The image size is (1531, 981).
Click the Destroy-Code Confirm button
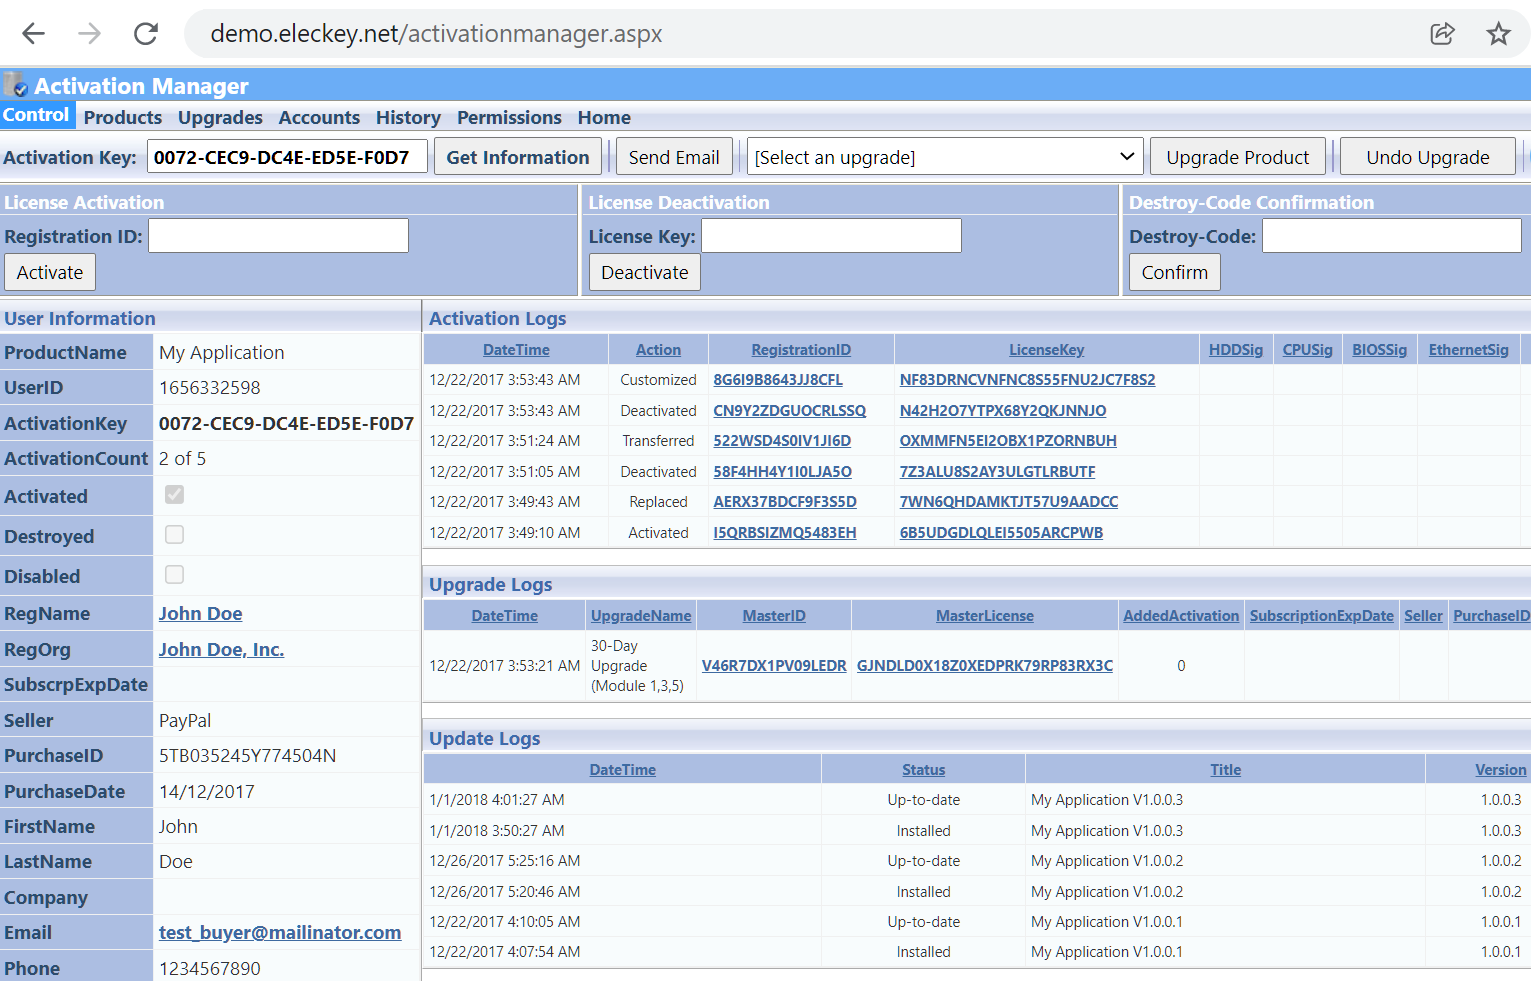(x=1175, y=272)
